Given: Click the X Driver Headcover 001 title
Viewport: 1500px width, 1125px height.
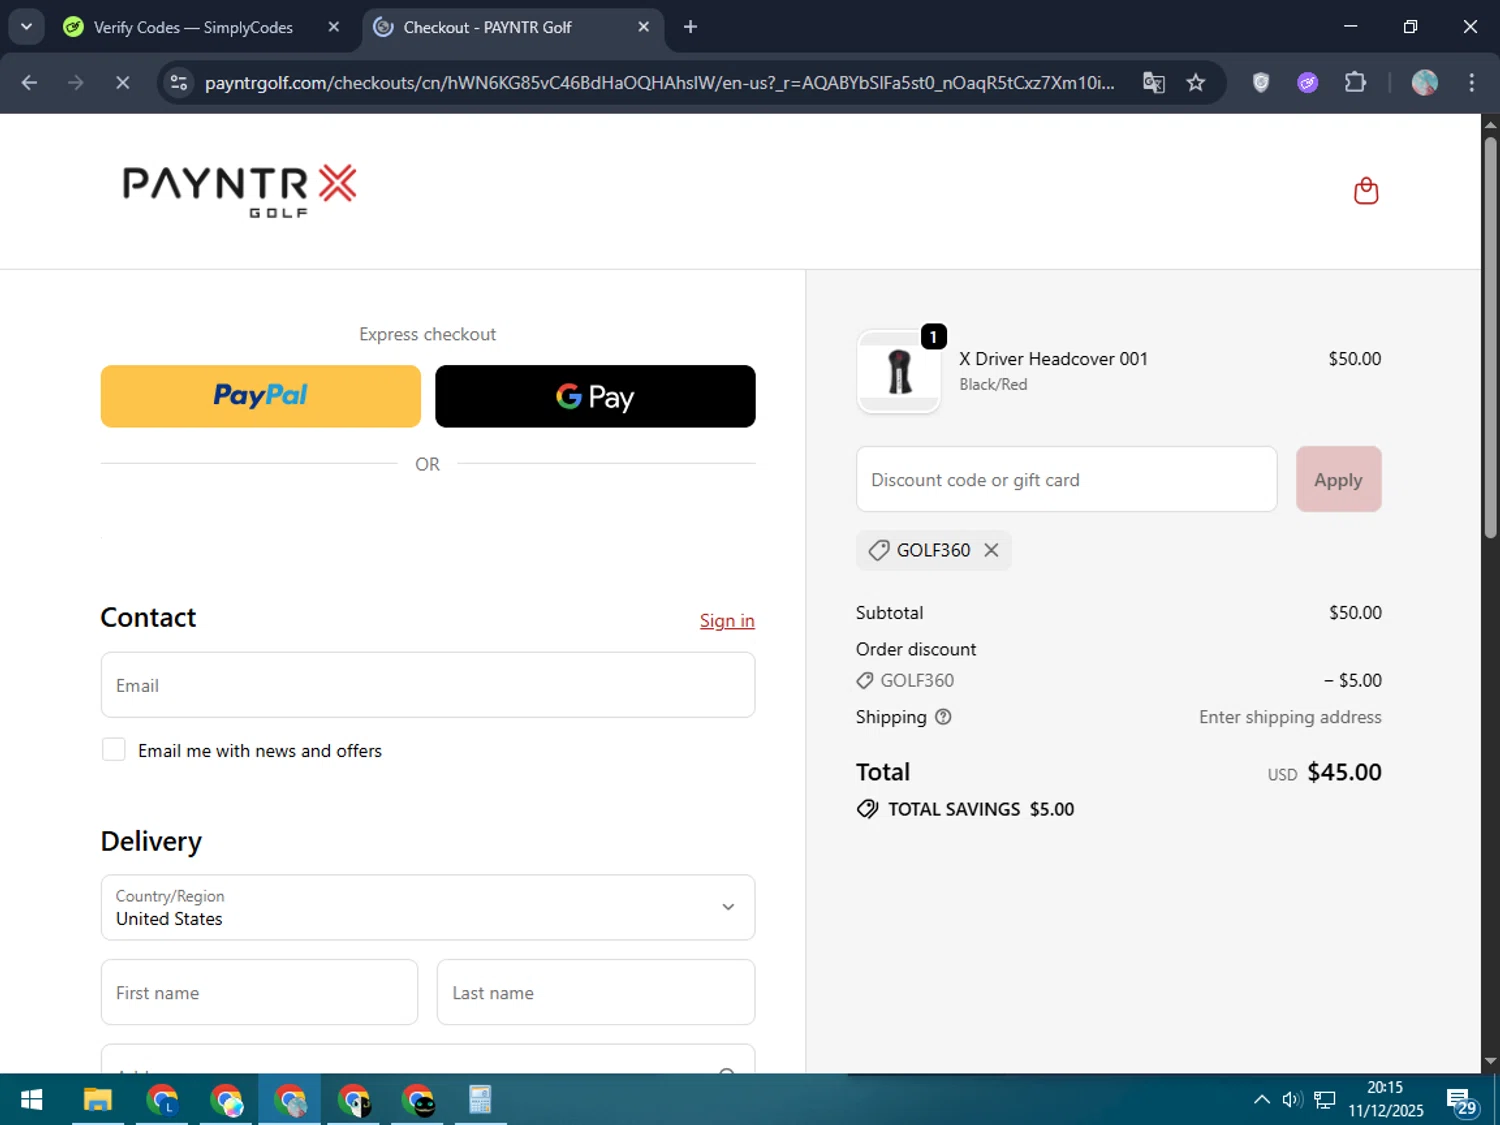Looking at the screenshot, I should point(1053,359).
